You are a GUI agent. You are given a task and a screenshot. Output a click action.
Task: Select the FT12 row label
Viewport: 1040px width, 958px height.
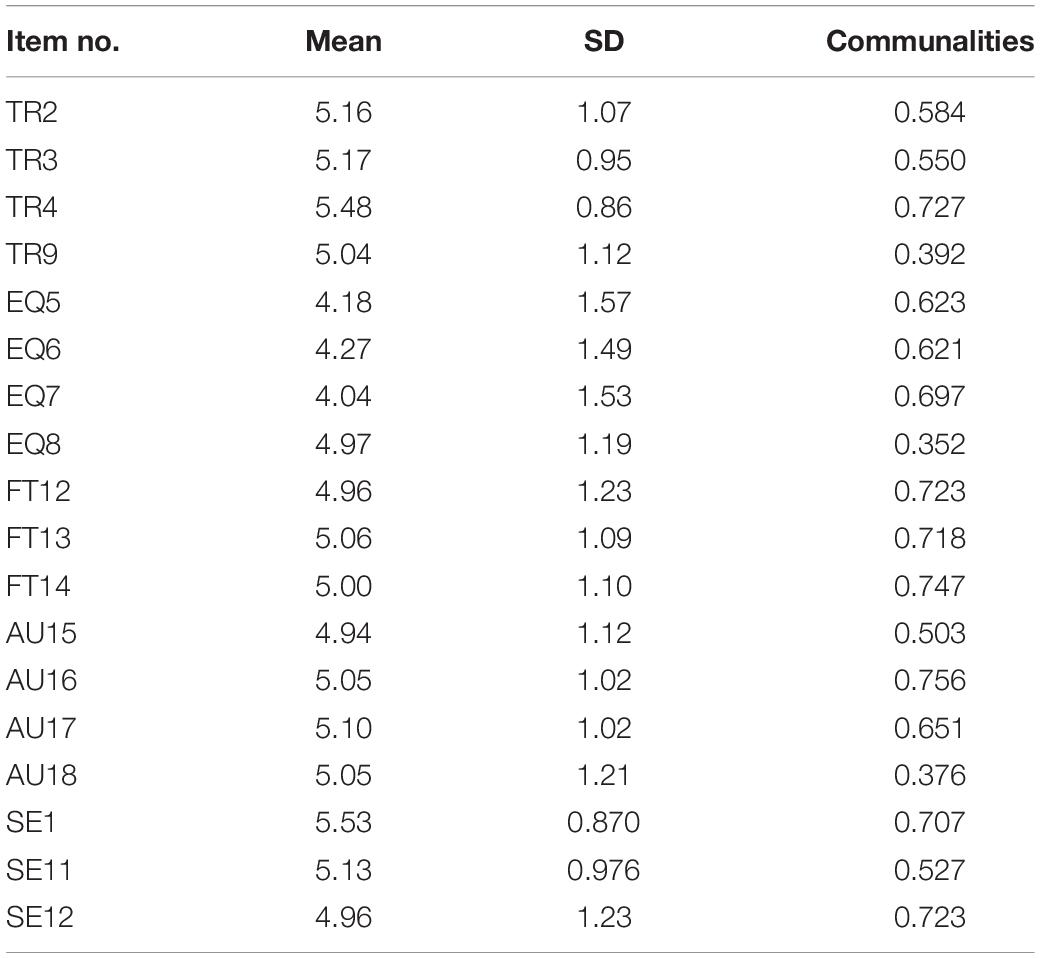38,491
